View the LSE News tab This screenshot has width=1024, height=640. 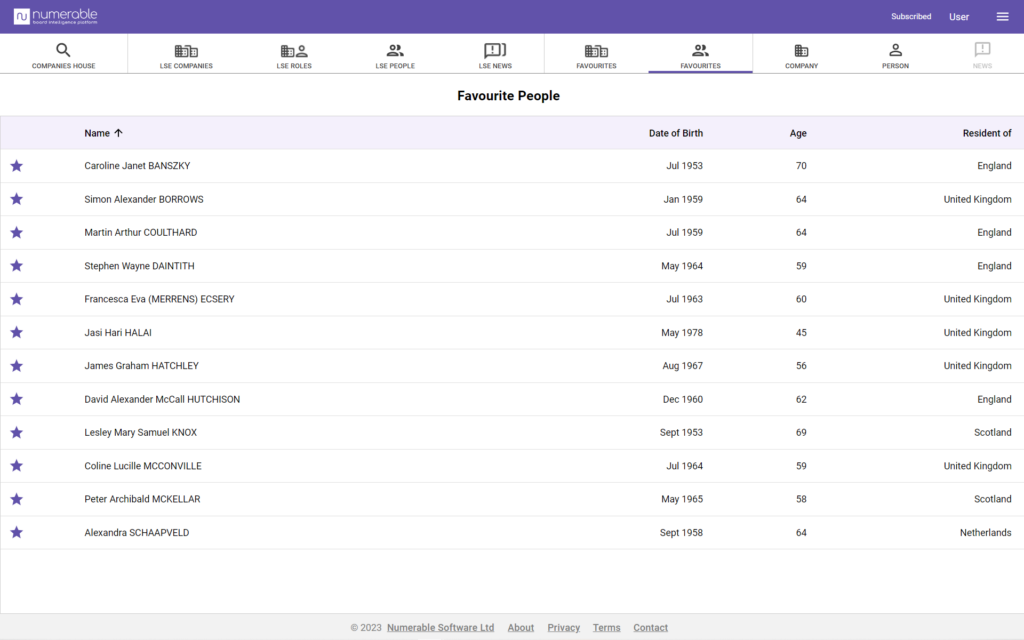[495, 55]
